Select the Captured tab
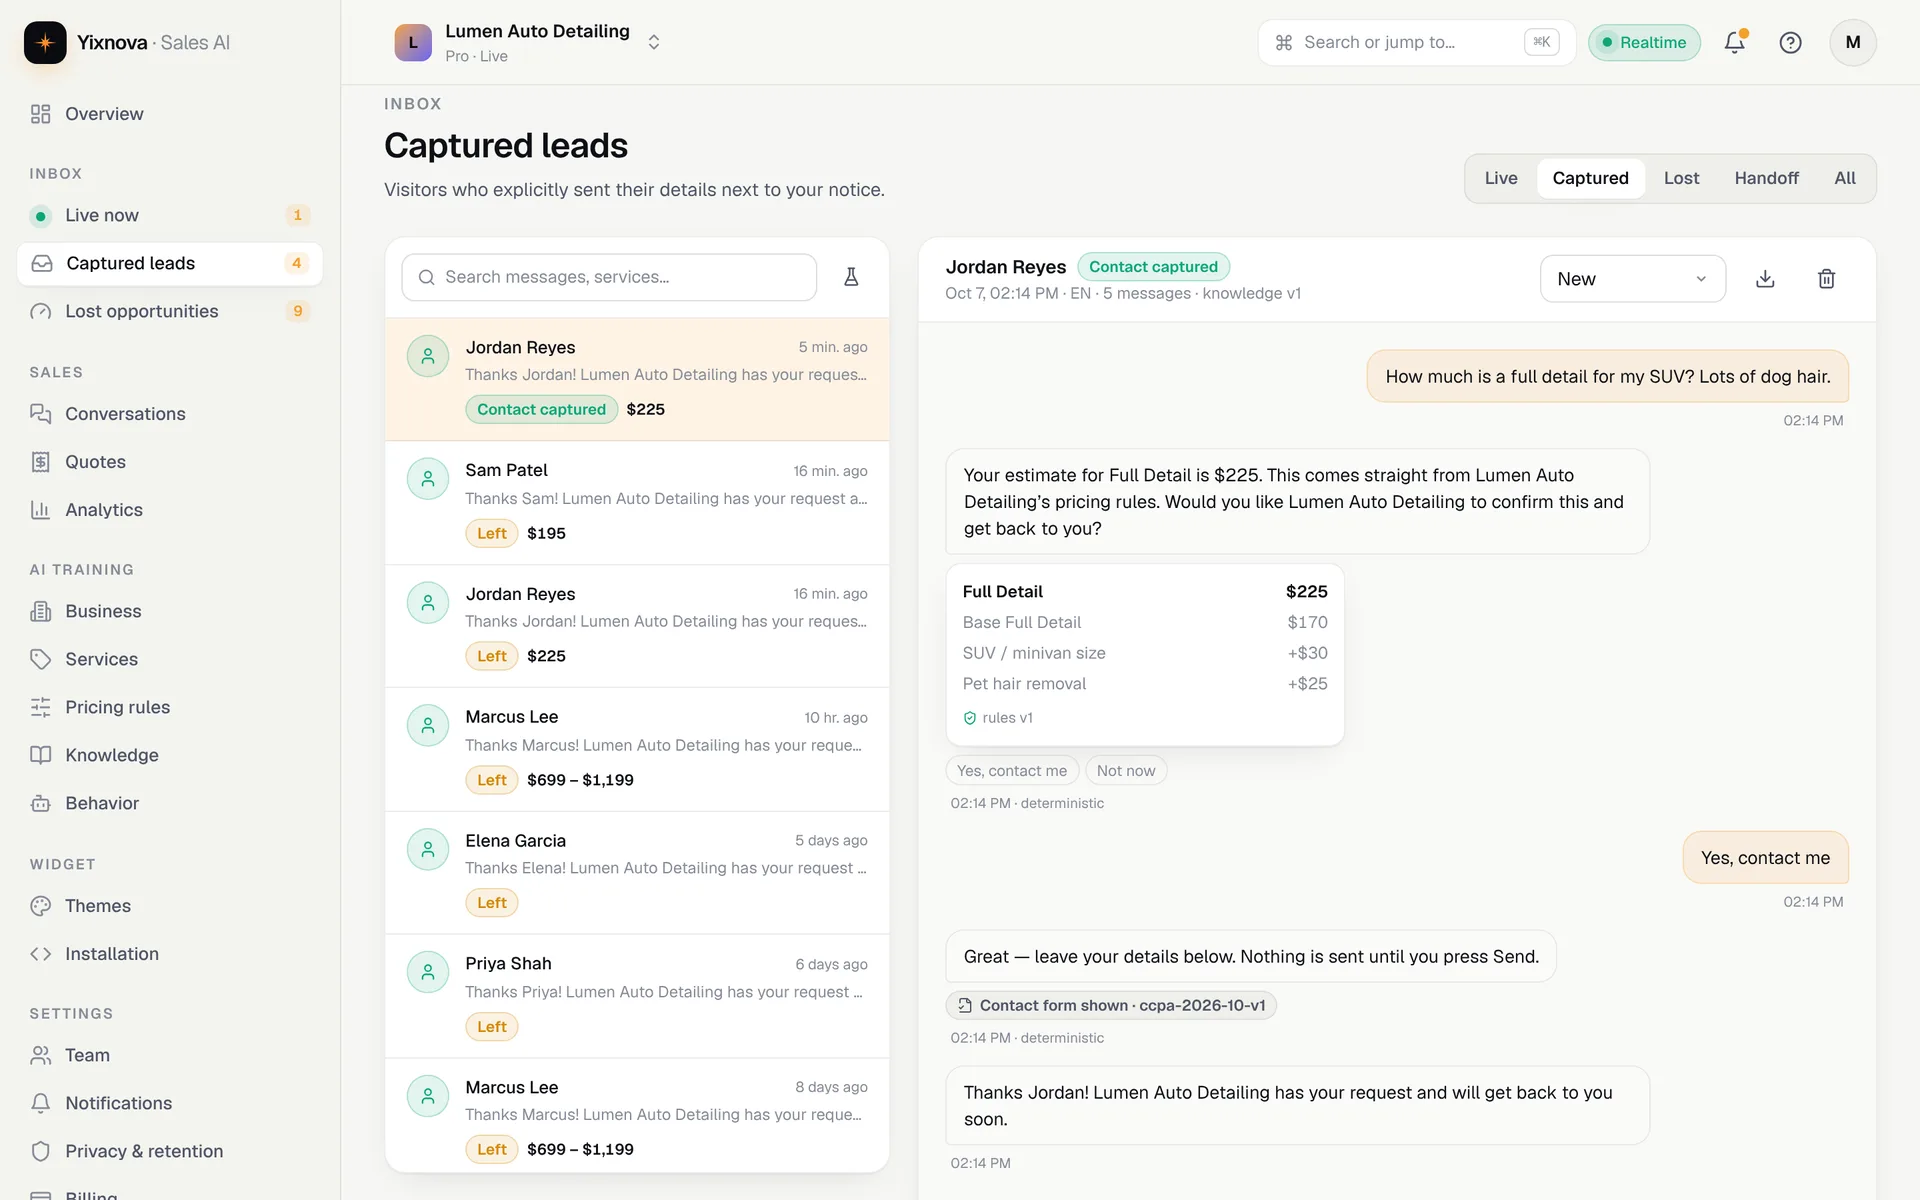The height and width of the screenshot is (1200, 1920). click(x=1590, y=178)
